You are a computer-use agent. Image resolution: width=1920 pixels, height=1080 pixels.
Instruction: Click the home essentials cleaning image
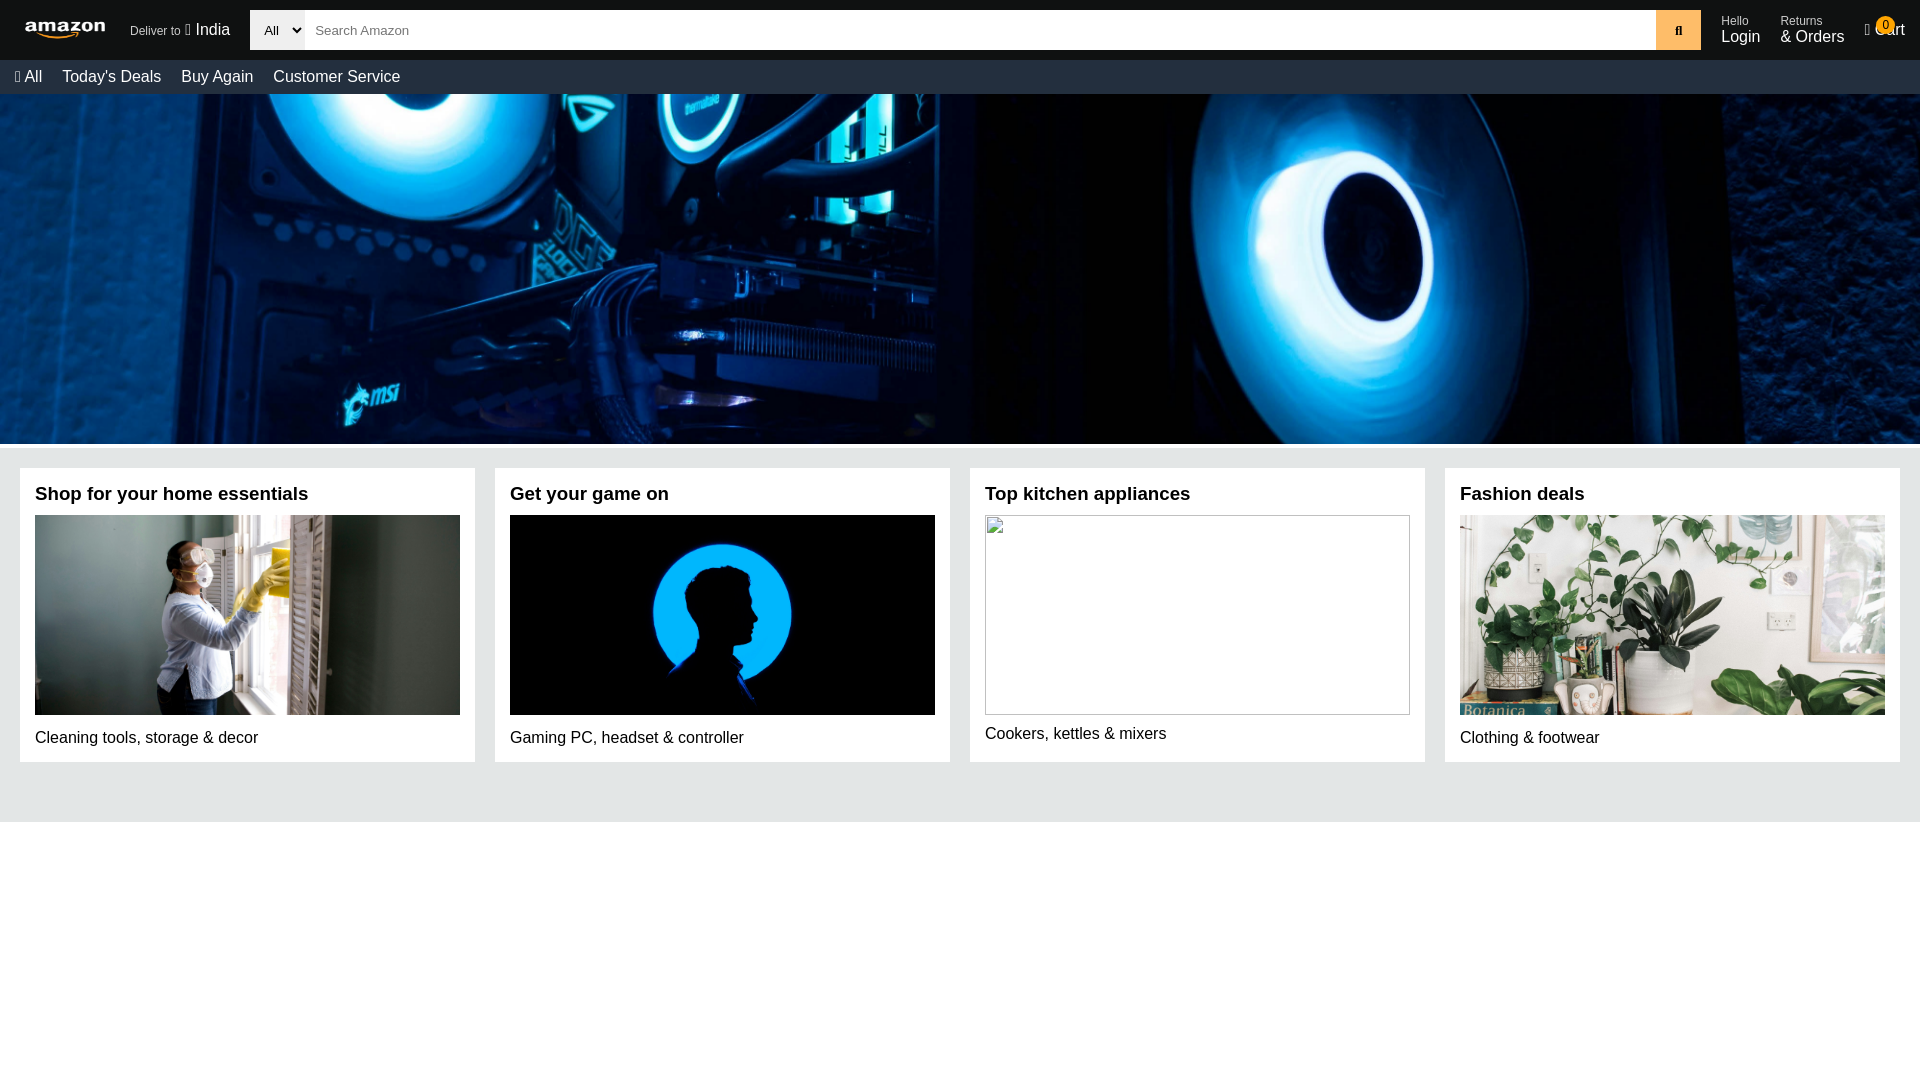[x=247, y=614]
